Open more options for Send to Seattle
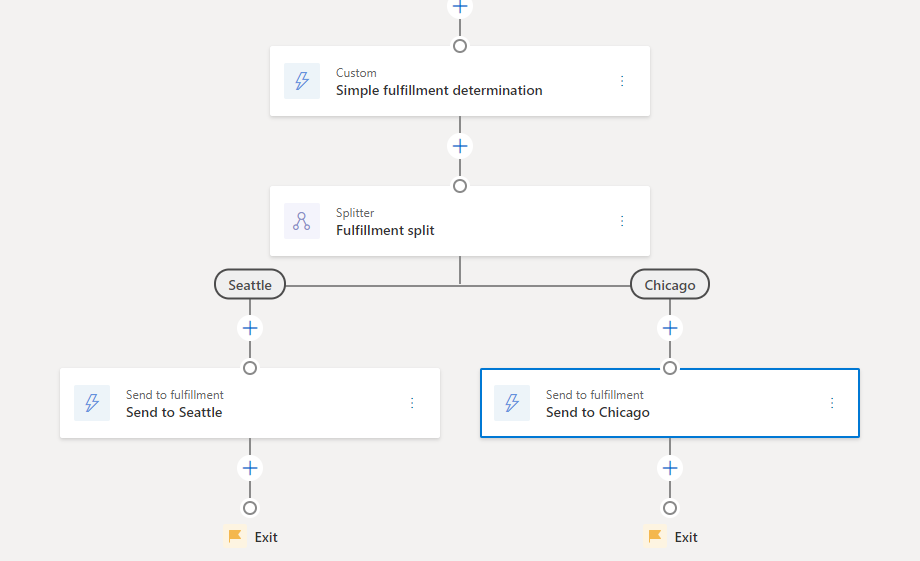The height and width of the screenshot is (561, 920). coord(412,403)
